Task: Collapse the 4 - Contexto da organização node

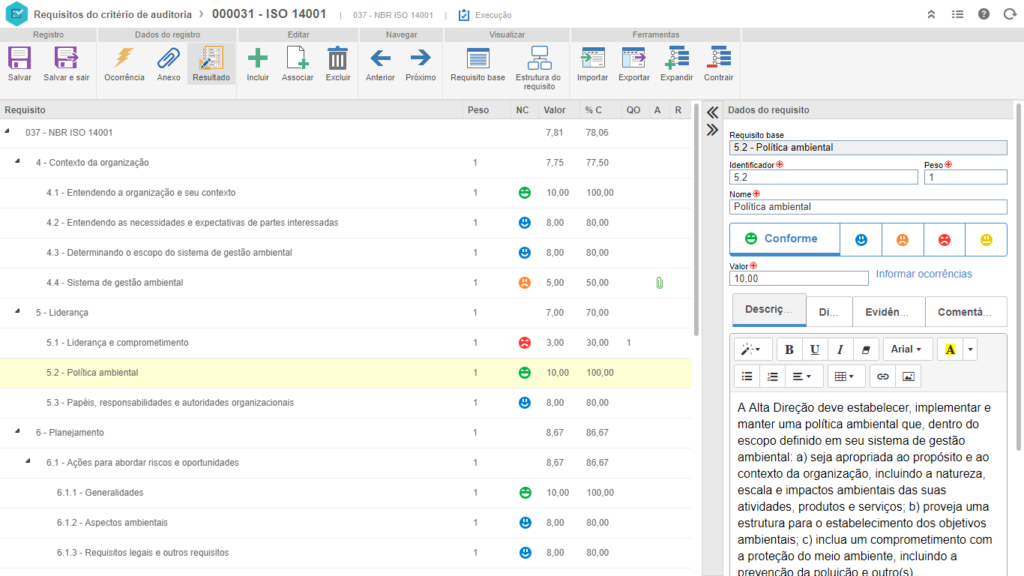Action: pyautogui.click(x=18, y=162)
